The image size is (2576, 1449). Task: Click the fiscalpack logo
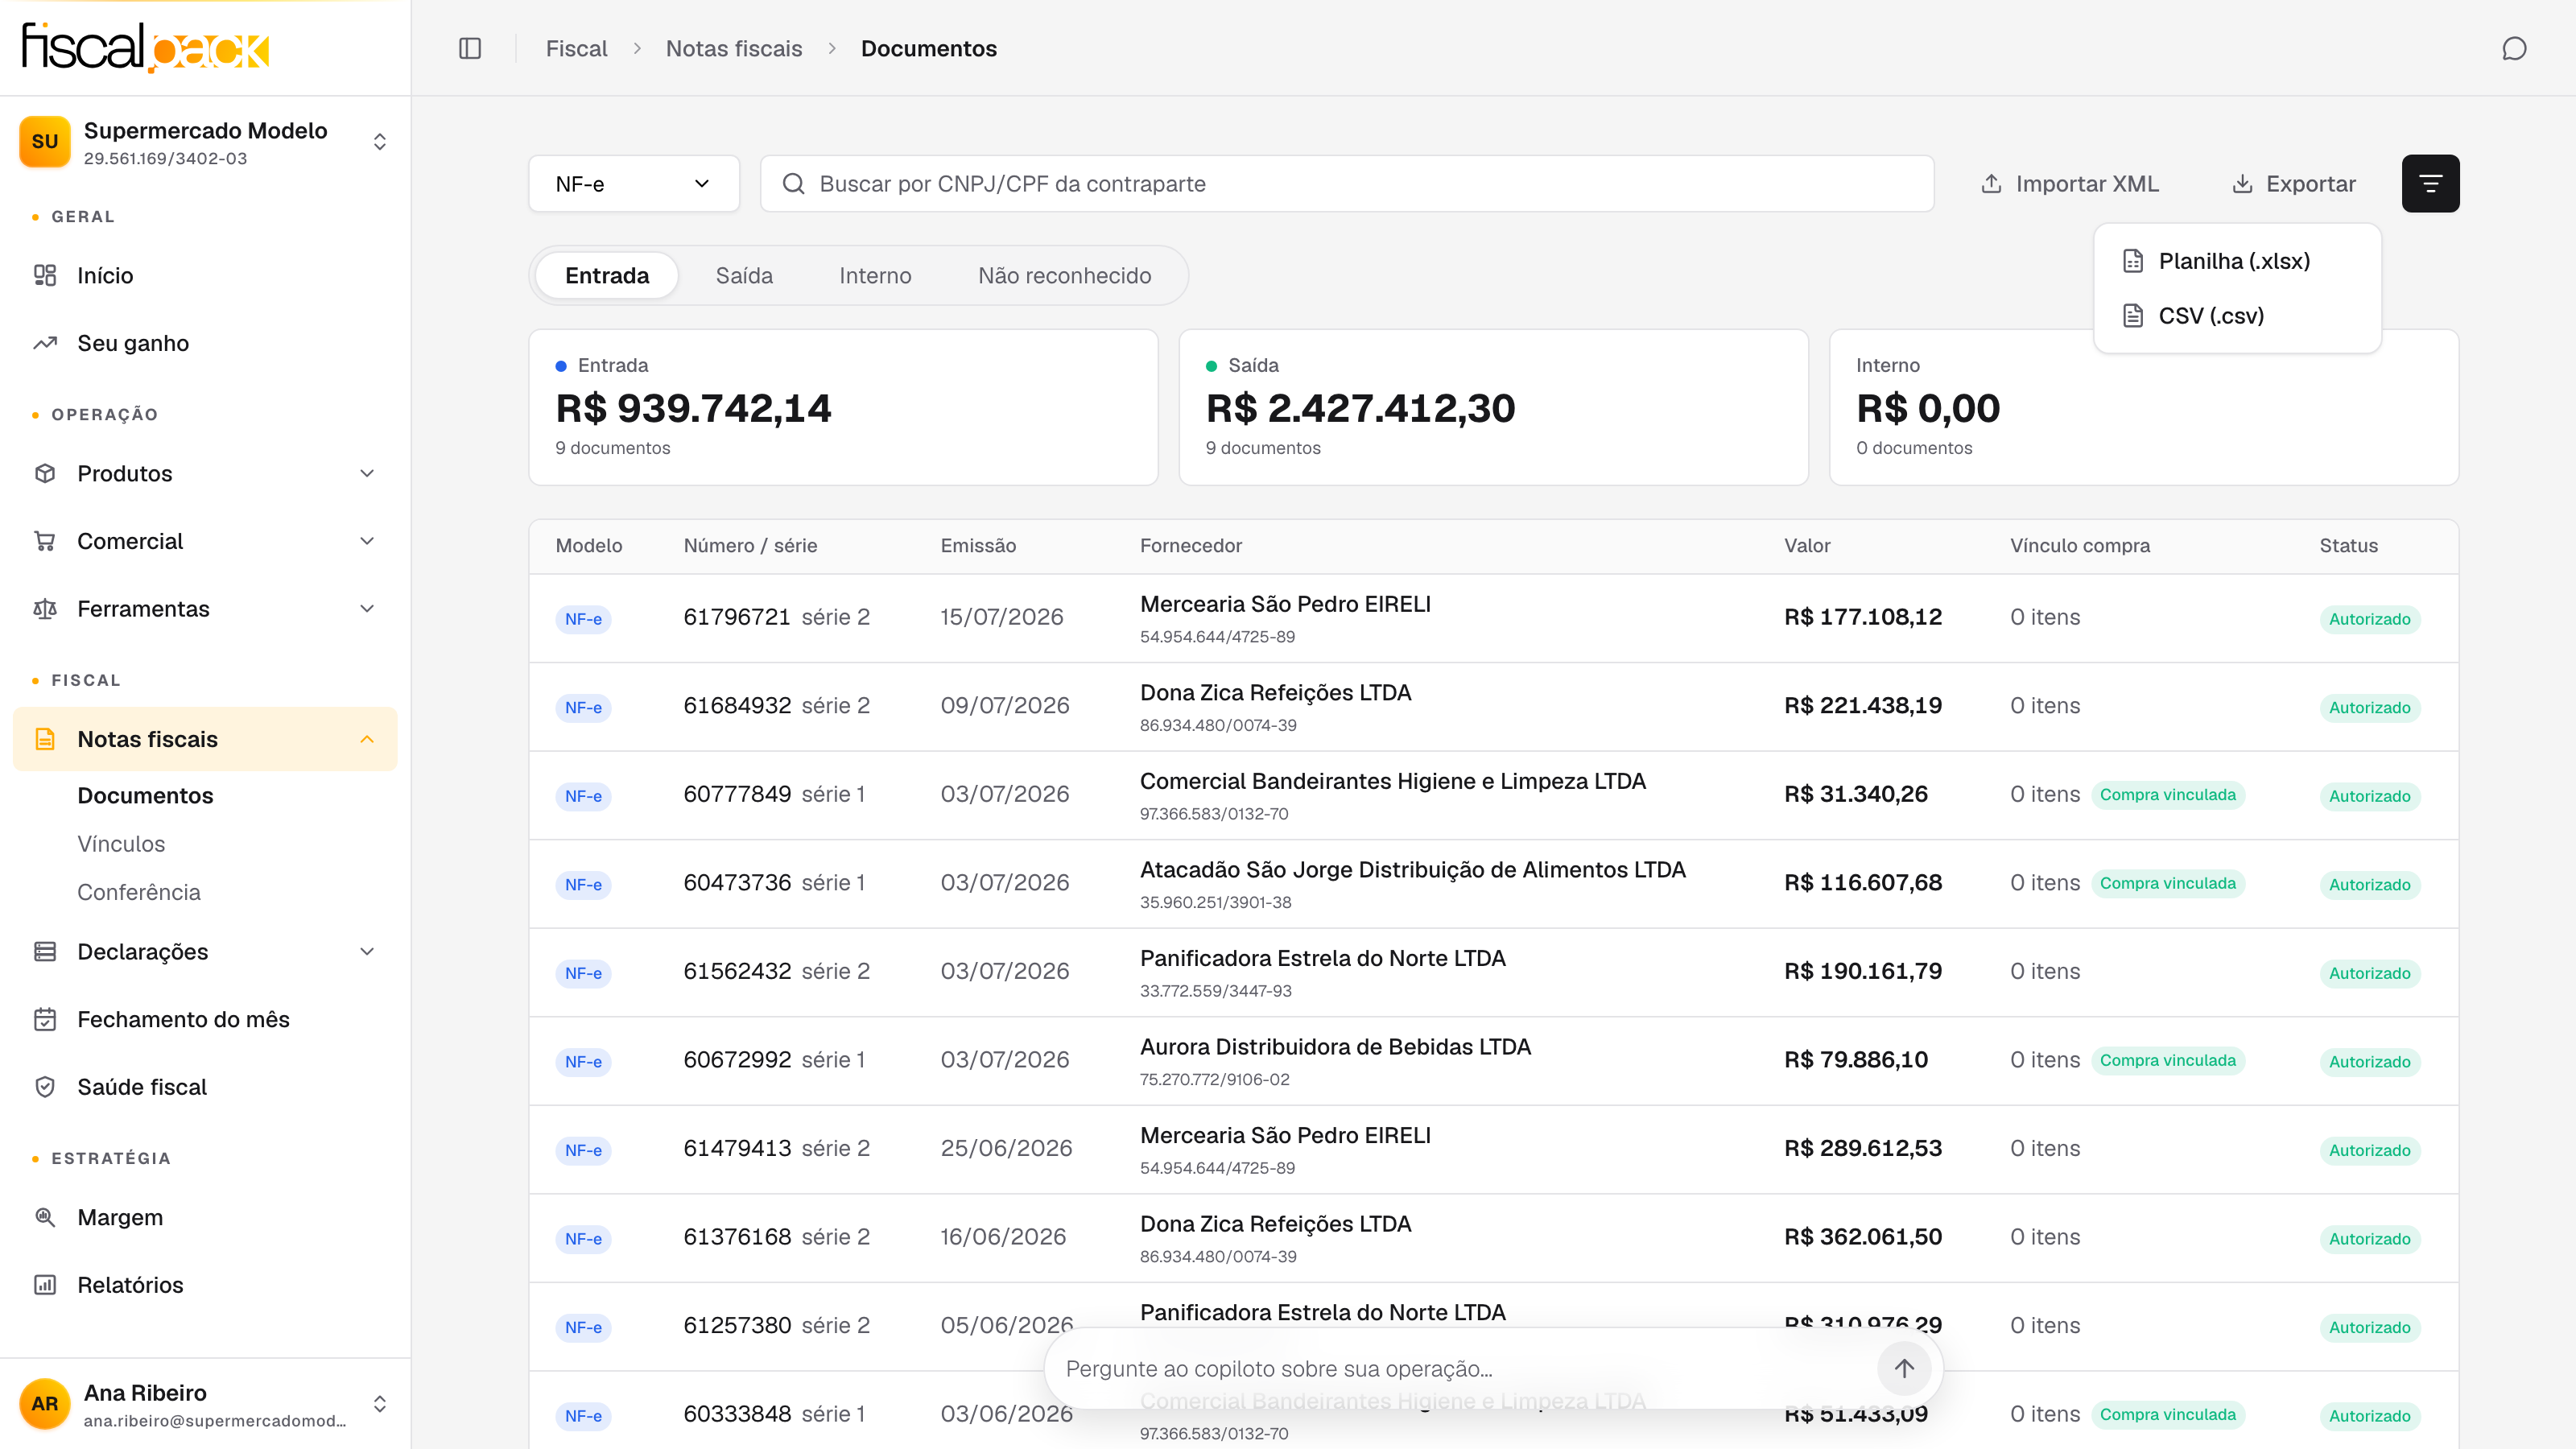click(x=146, y=47)
